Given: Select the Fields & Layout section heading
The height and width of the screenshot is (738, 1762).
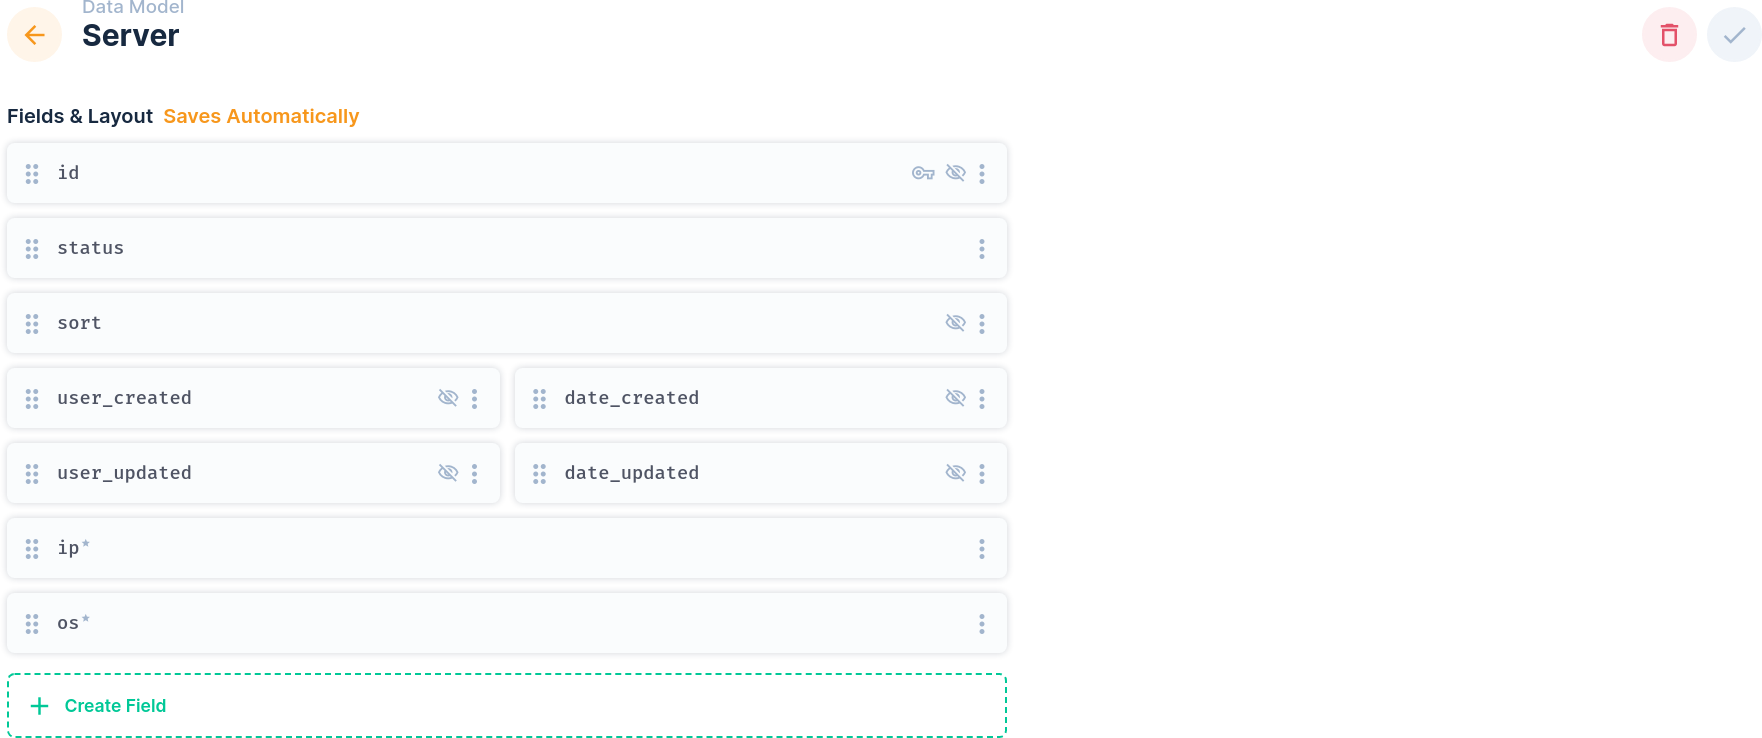Looking at the screenshot, I should 80,116.
